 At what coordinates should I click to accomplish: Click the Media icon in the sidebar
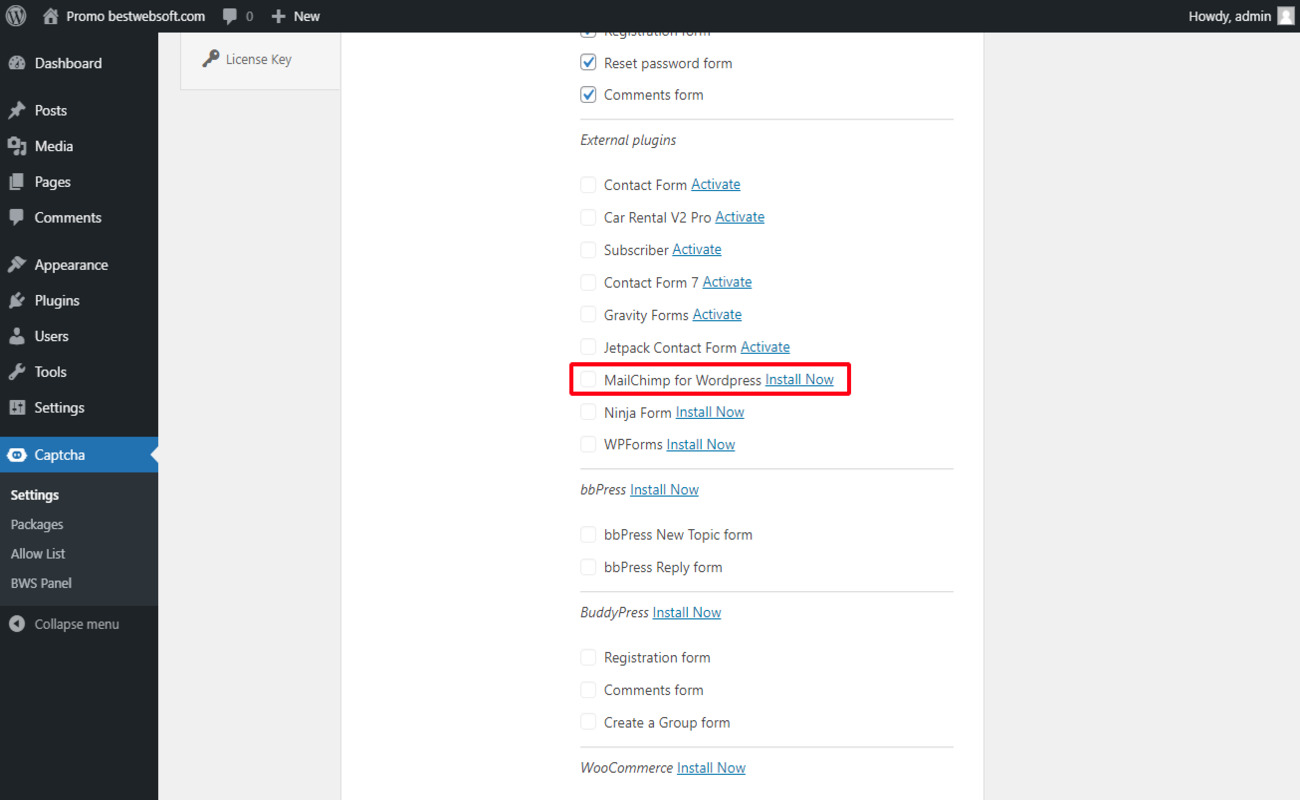point(17,146)
